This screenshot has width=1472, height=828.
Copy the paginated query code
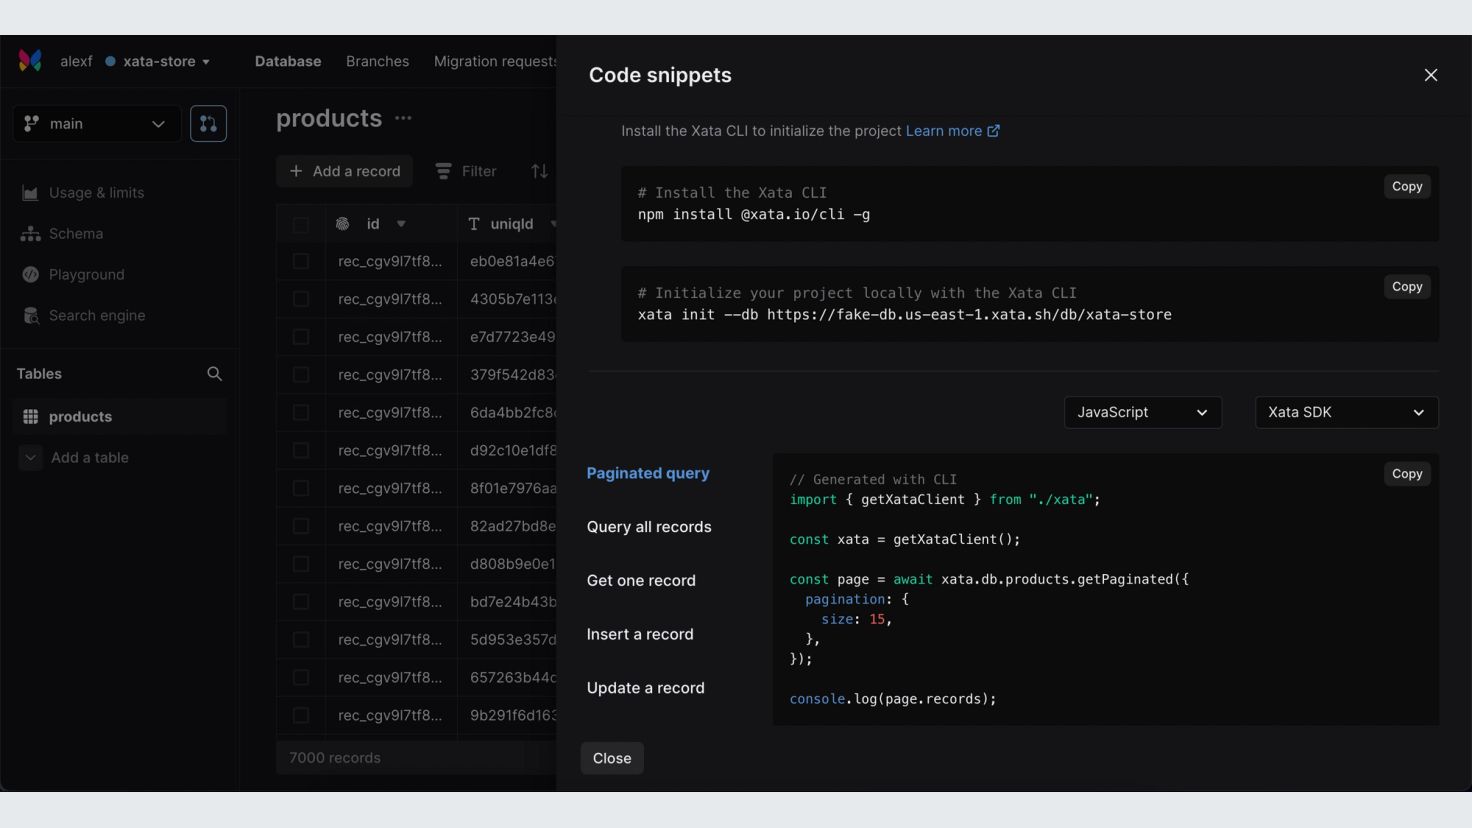point(1407,474)
